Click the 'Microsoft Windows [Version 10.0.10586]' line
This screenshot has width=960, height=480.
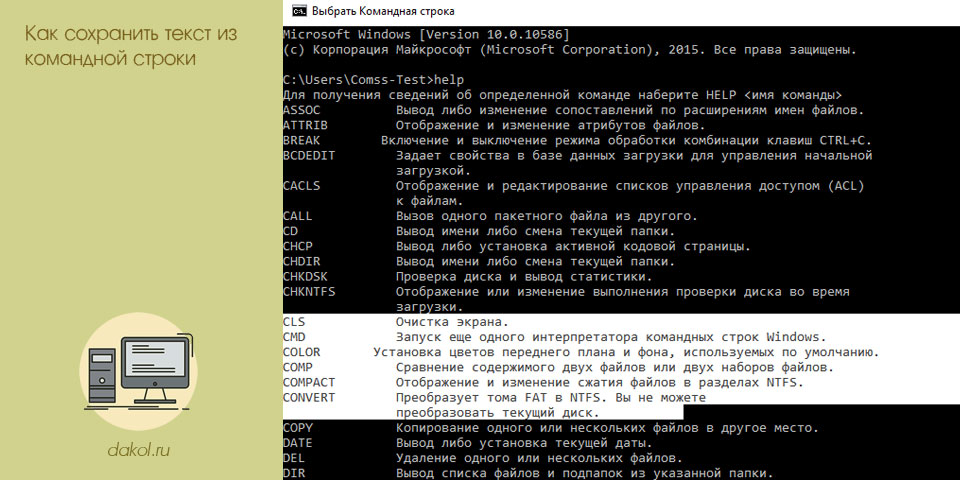[x=427, y=35]
